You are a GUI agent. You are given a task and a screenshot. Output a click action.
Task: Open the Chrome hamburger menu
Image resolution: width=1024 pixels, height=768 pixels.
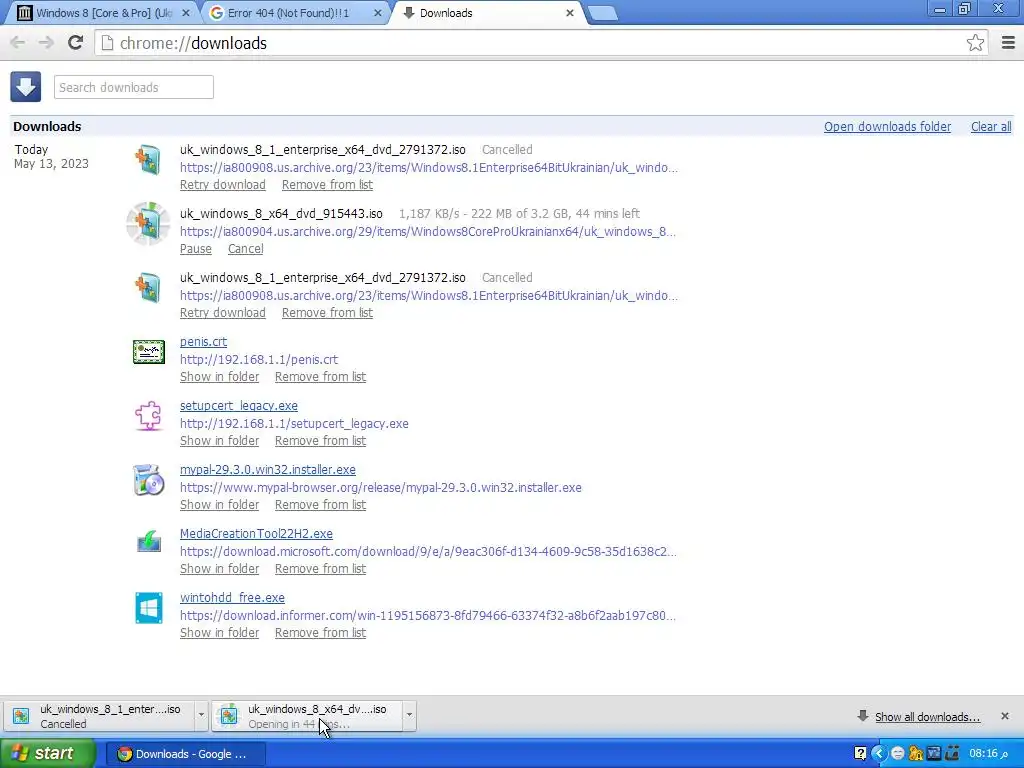(x=1008, y=43)
